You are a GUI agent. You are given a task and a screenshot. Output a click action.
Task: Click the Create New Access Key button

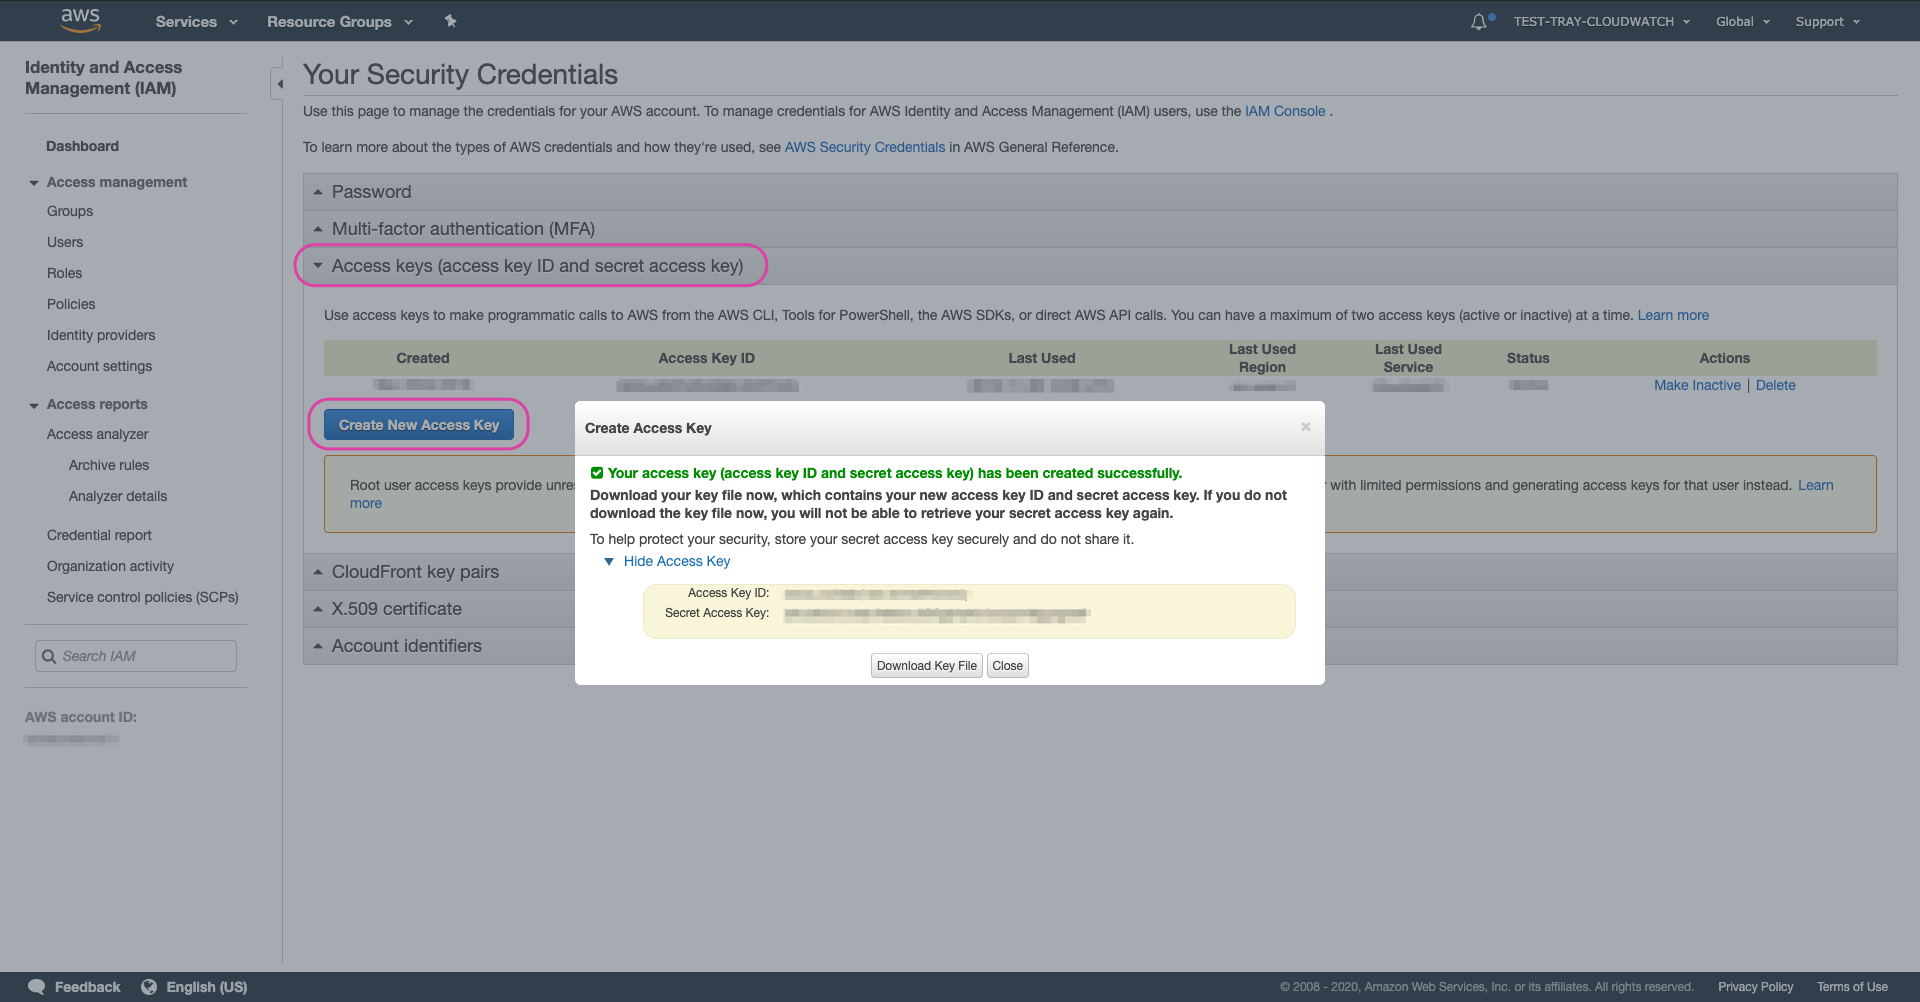(418, 425)
